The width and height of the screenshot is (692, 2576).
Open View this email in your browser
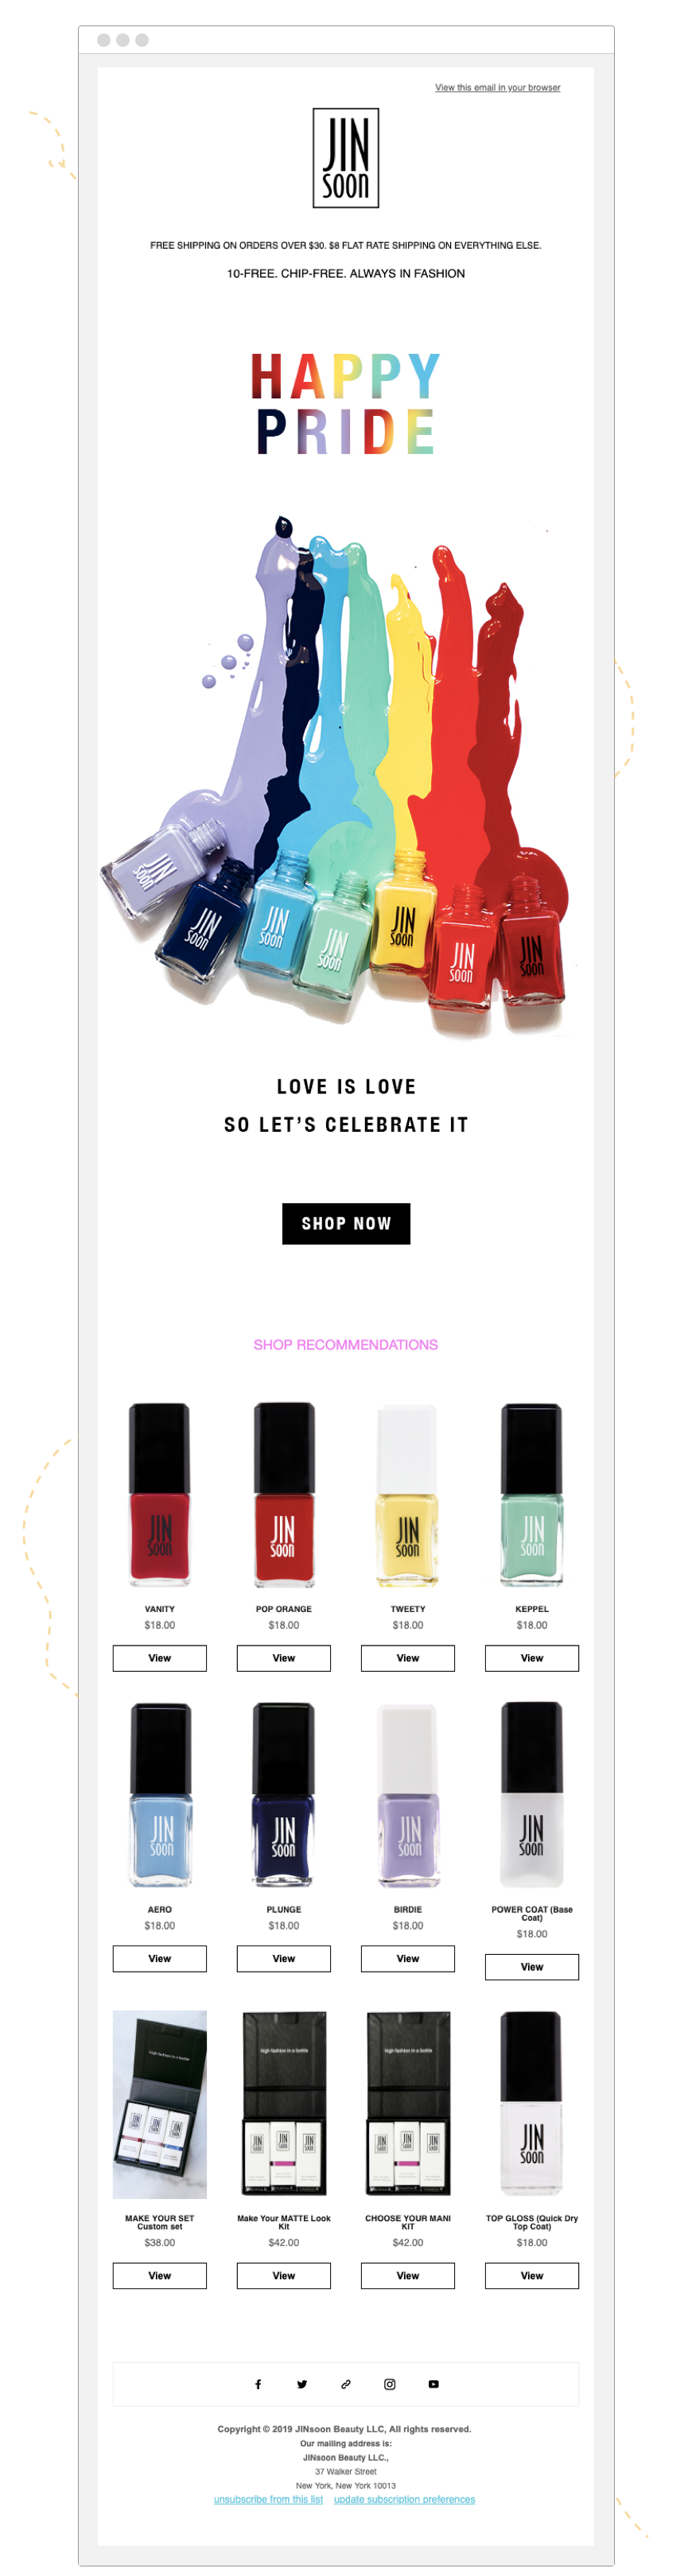(x=498, y=88)
